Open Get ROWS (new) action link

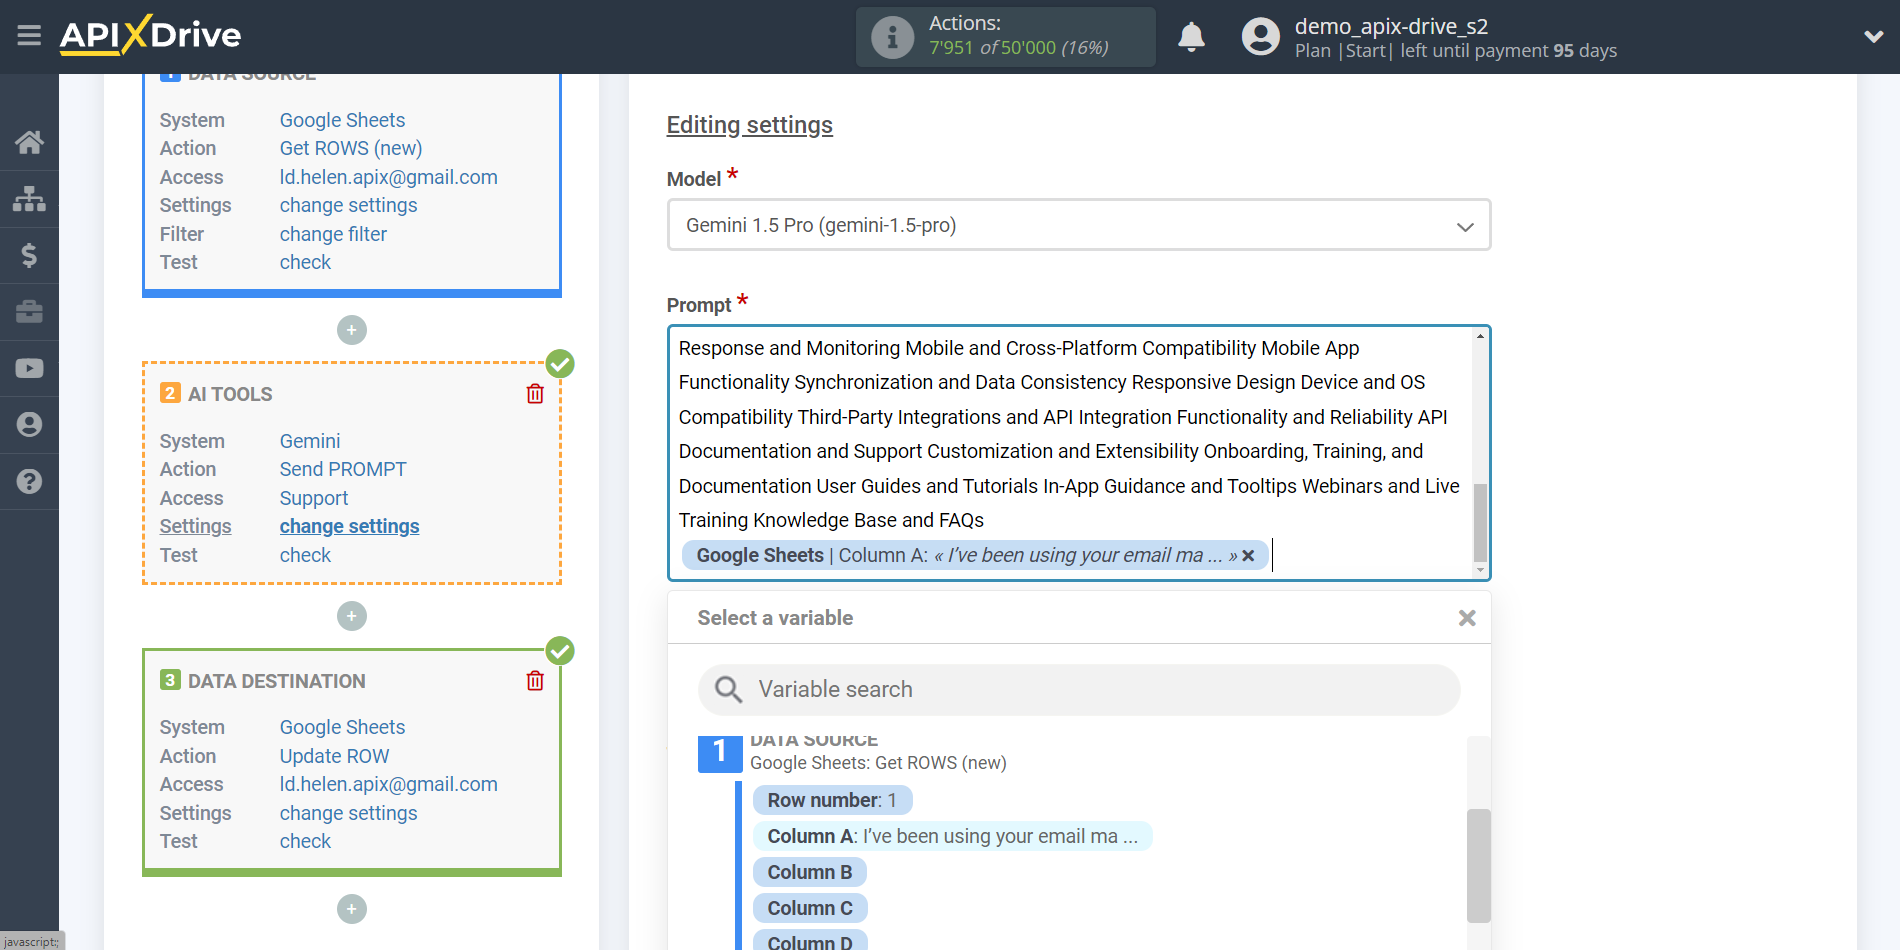350,148
